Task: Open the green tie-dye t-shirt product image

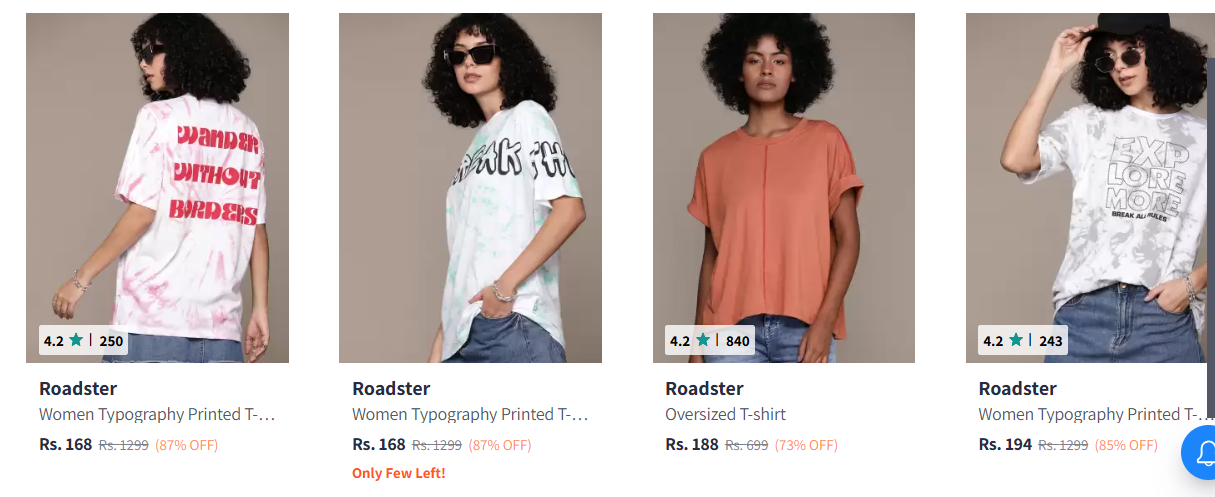Action: coord(470,188)
